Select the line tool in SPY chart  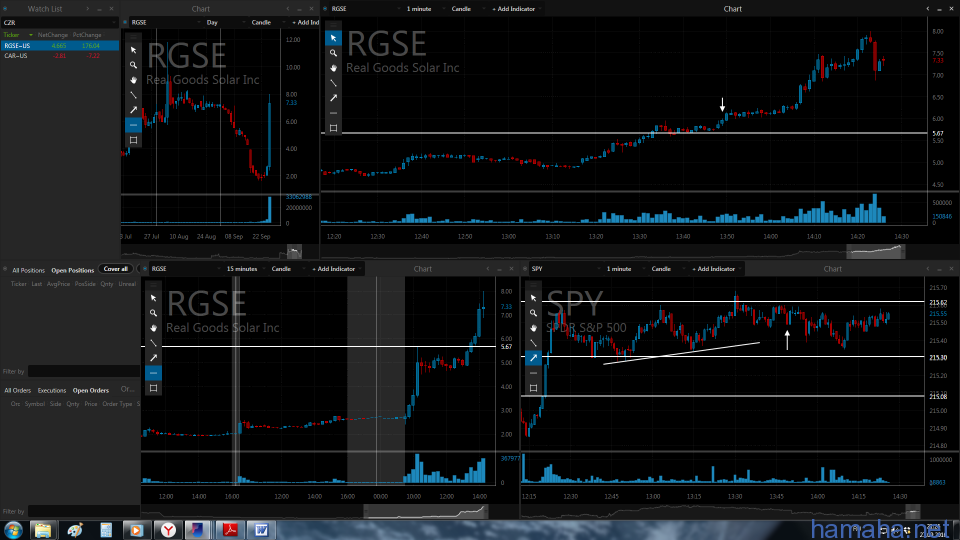(x=533, y=343)
